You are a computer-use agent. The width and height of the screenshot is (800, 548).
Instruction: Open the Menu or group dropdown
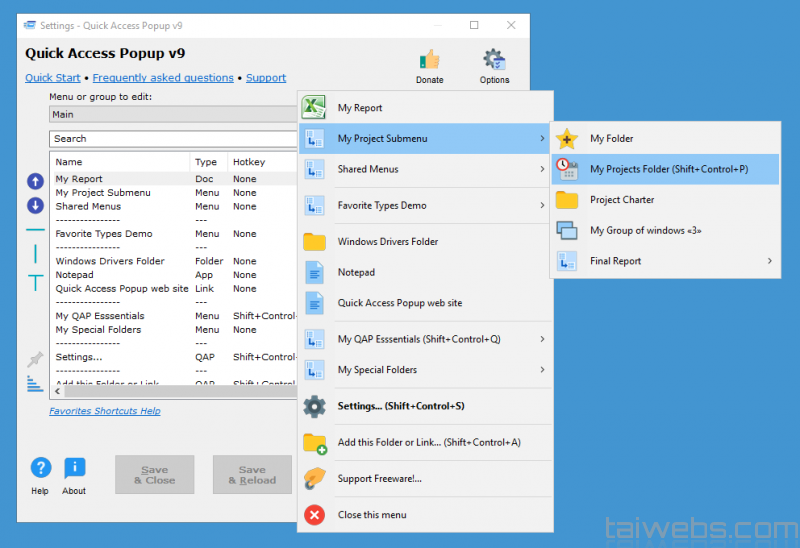172,115
